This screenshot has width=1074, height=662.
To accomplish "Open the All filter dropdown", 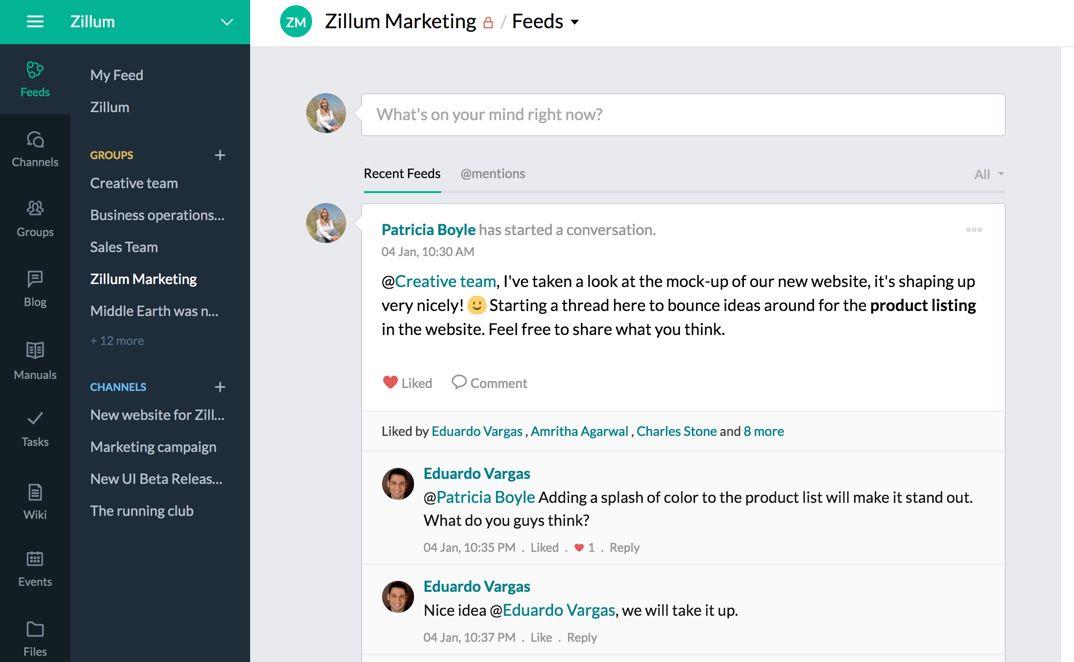I will tap(989, 174).
